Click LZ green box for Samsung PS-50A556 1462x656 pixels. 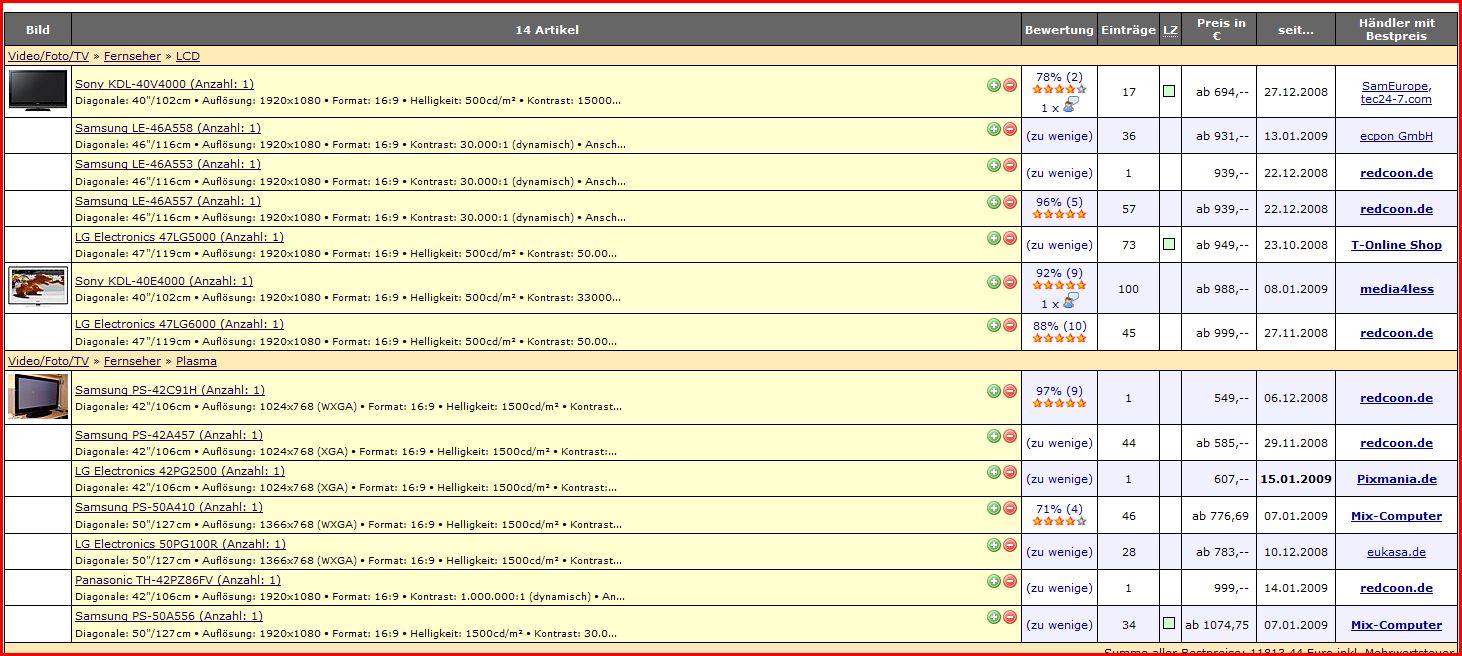tap(1169, 624)
